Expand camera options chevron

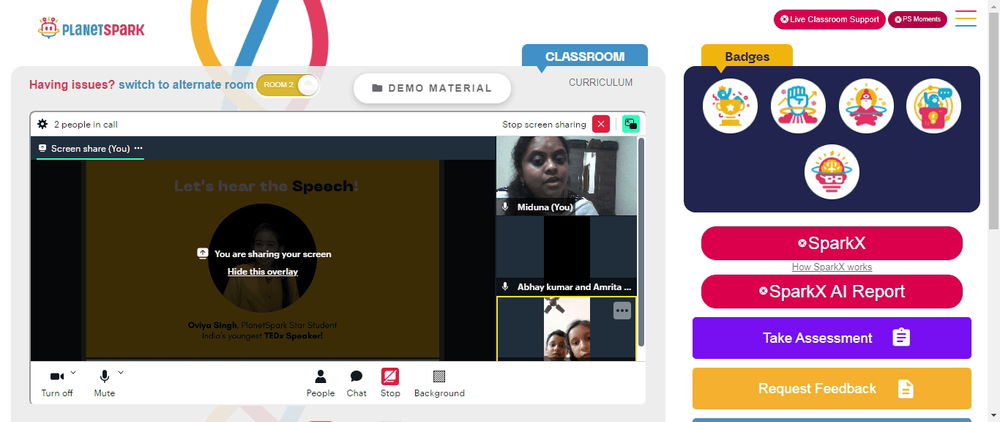(x=73, y=372)
